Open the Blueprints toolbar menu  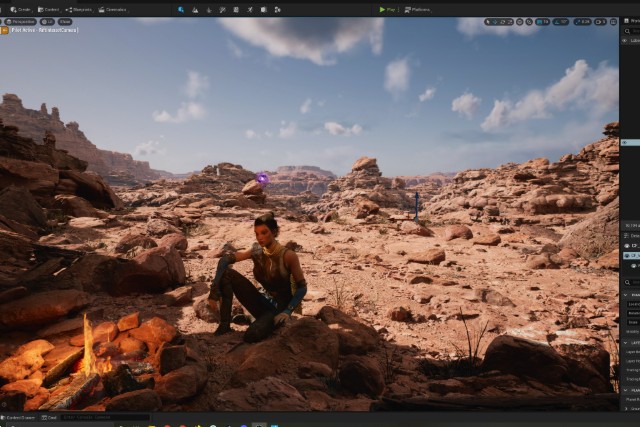[79, 9]
